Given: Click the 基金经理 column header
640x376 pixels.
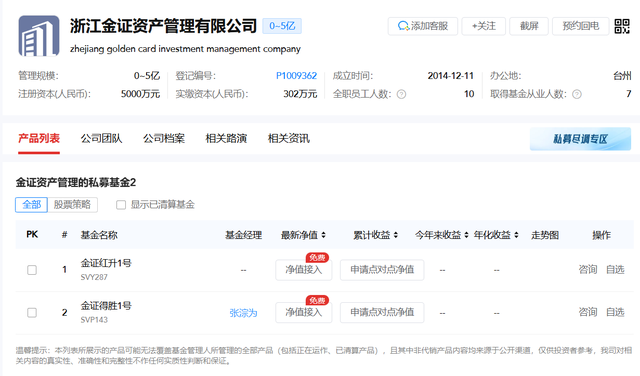Looking at the screenshot, I should click(243, 235).
